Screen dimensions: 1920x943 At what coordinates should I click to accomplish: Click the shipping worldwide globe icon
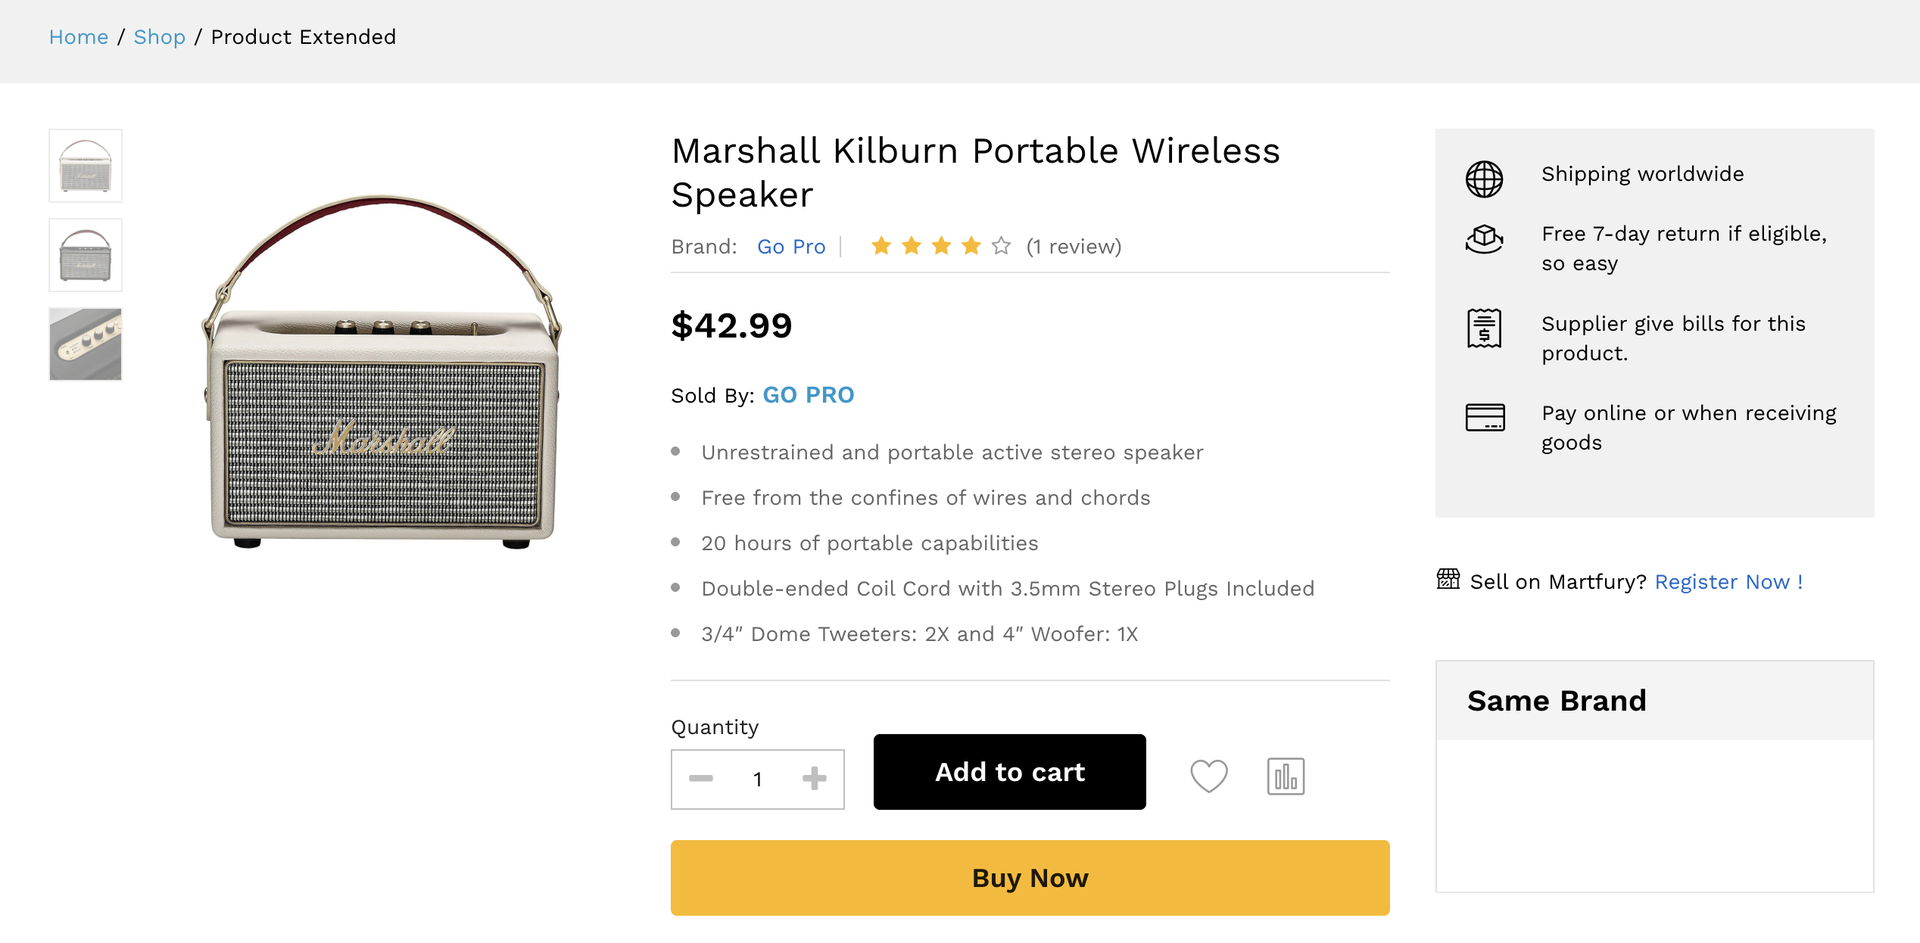tap(1484, 179)
